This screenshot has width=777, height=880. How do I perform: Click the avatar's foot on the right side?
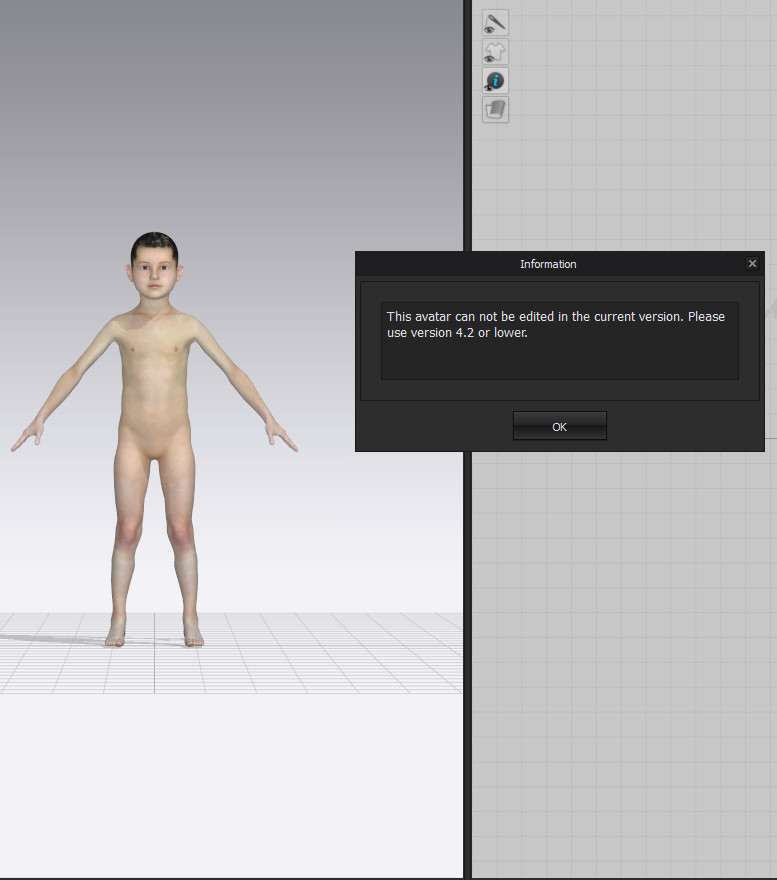pyautogui.click(x=192, y=634)
